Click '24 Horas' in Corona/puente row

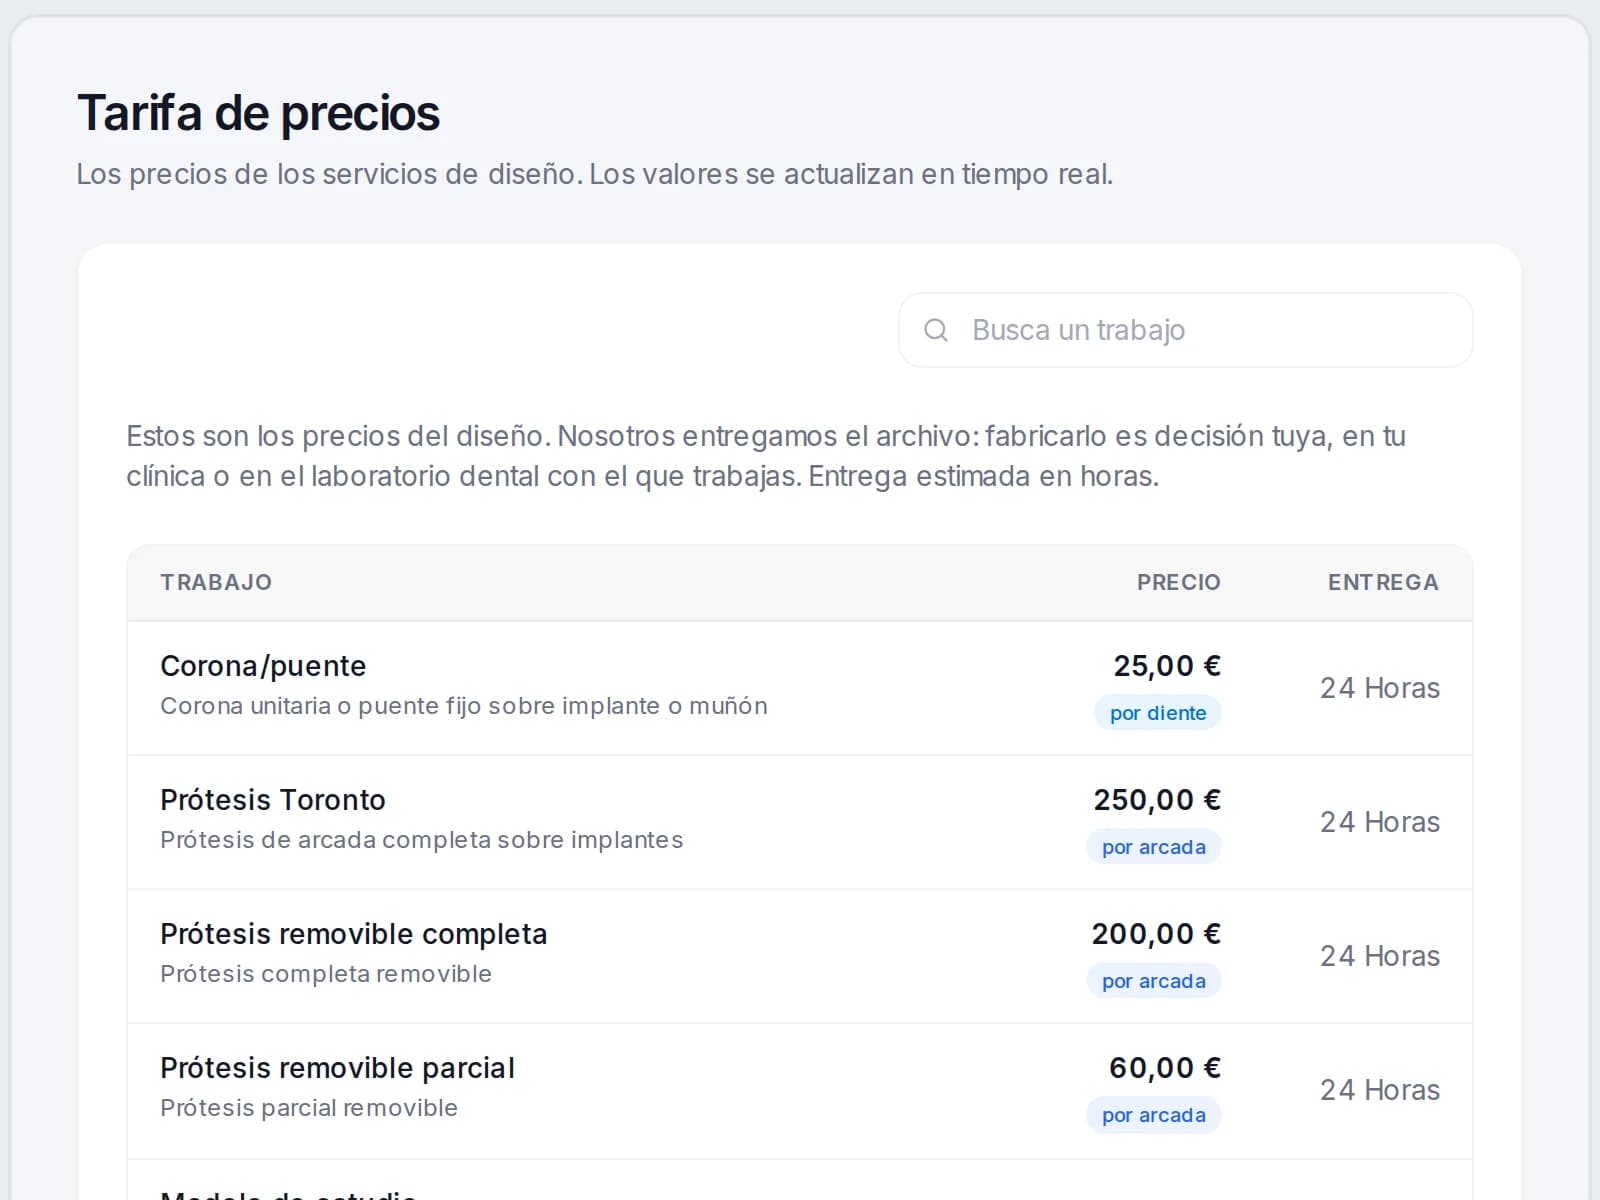1380,688
